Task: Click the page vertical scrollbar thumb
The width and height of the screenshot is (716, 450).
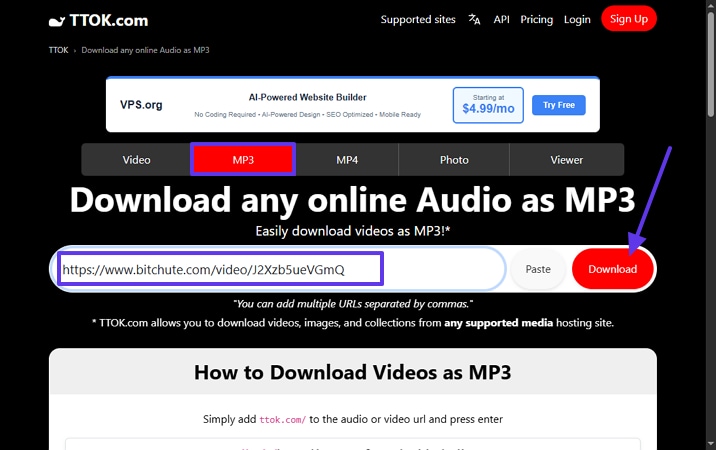Action: (x=711, y=64)
